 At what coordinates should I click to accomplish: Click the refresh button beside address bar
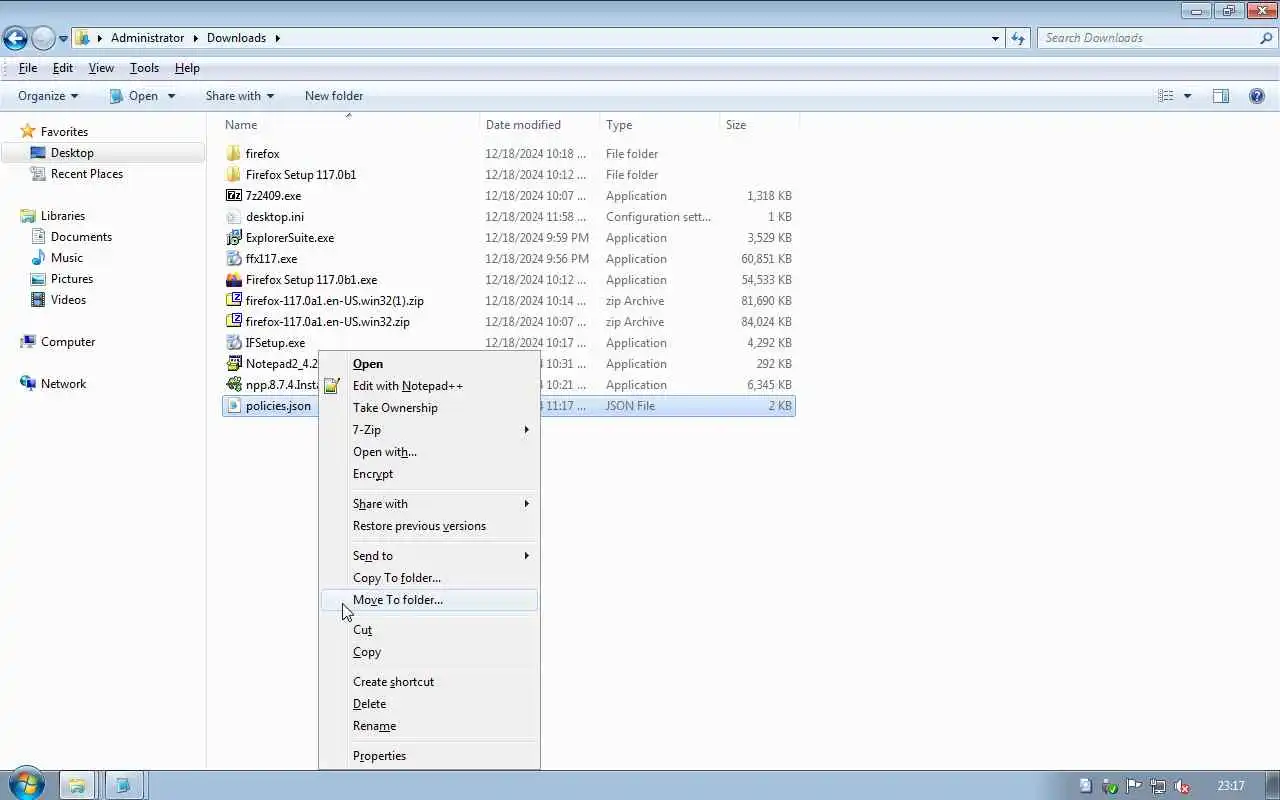(x=1018, y=38)
